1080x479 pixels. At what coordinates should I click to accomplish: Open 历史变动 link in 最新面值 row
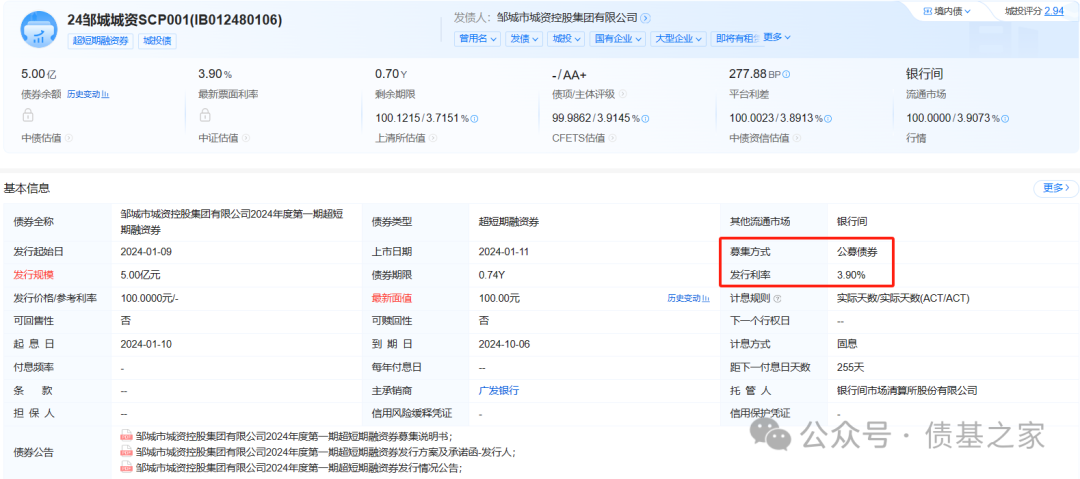coord(688,298)
